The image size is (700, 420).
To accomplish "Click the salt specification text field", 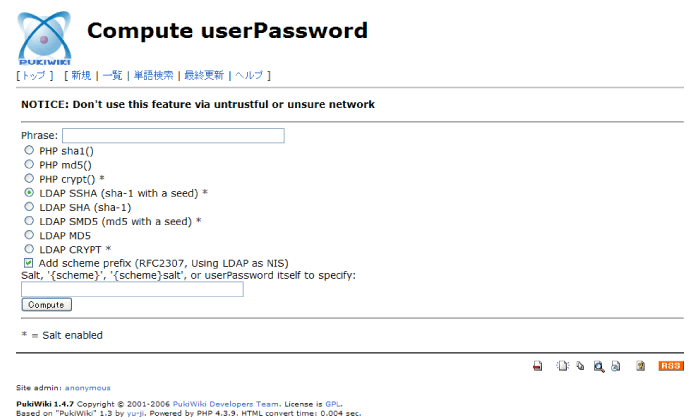I will click(132, 289).
